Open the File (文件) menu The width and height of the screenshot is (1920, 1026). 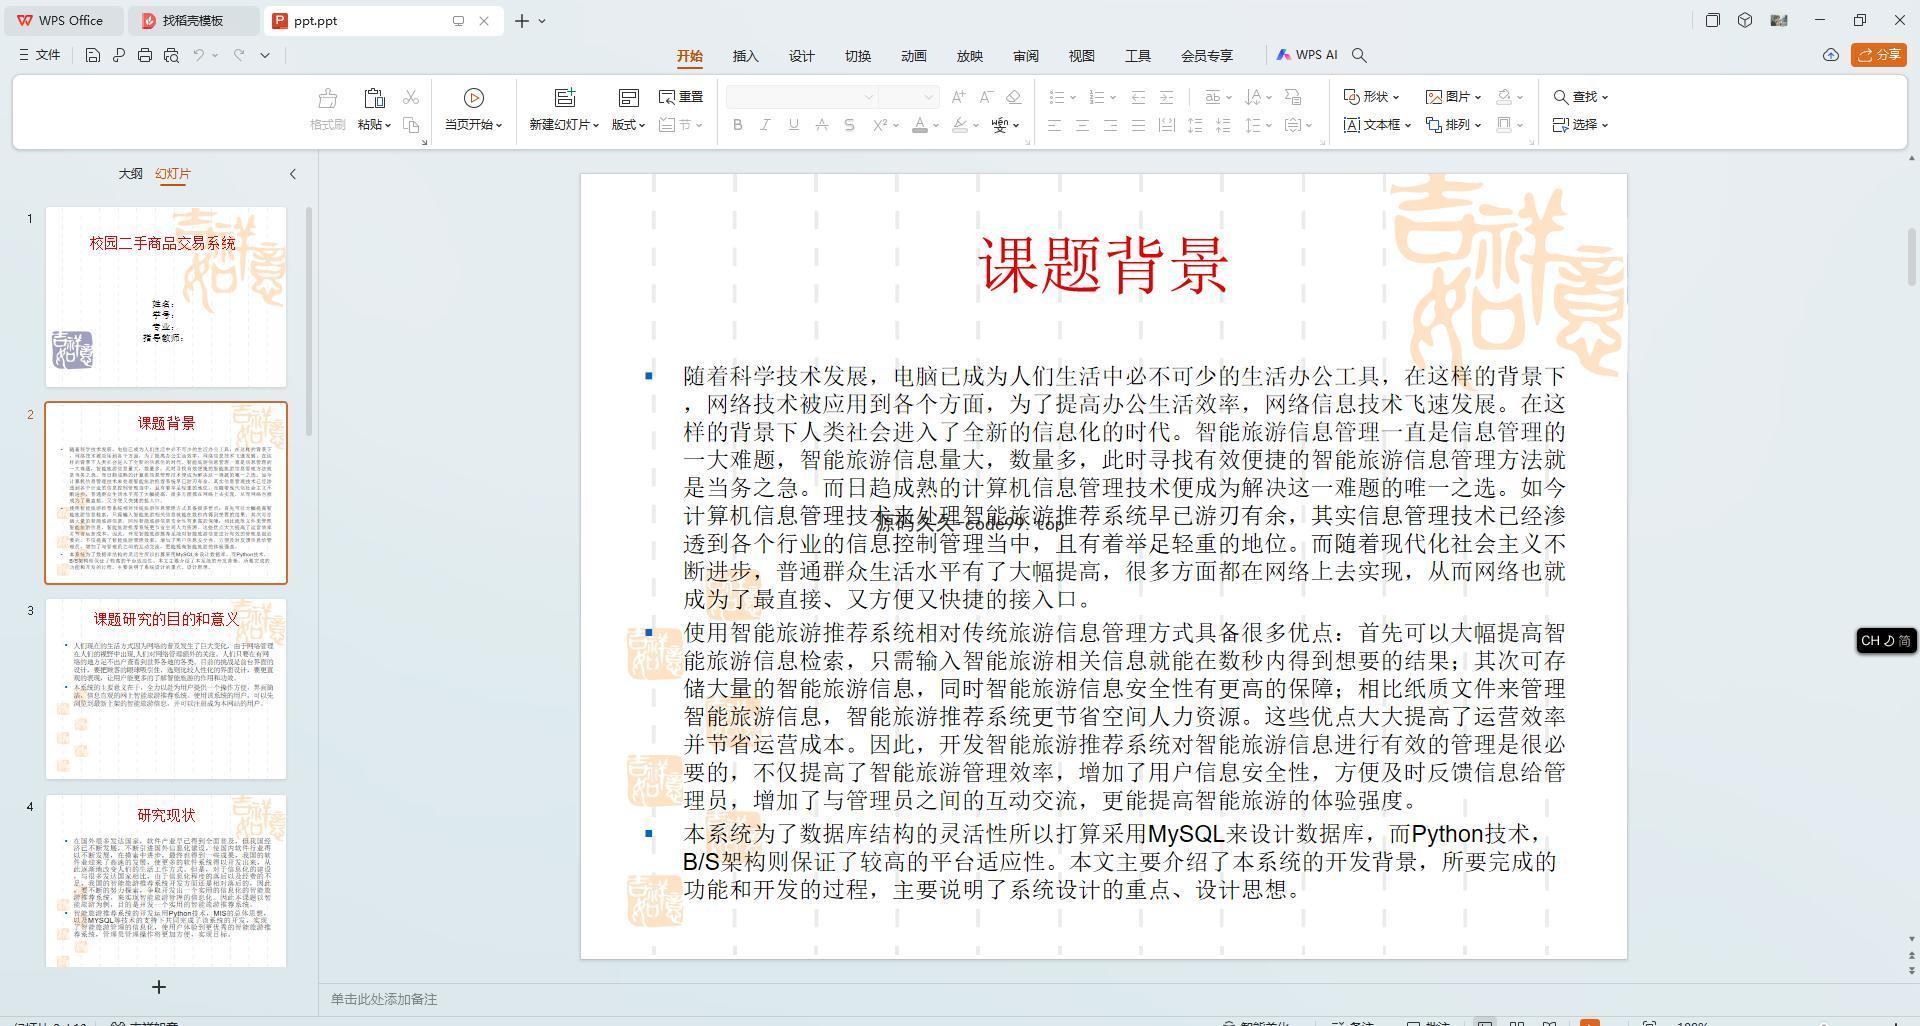coord(40,55)
